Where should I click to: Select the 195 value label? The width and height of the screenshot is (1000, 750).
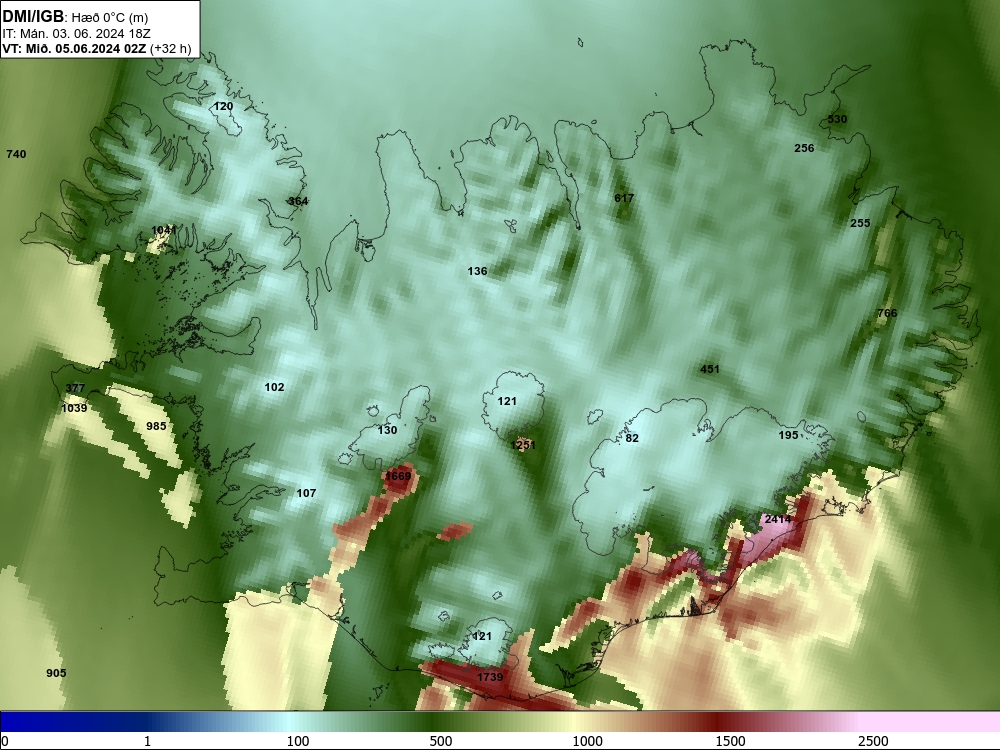click(x=788, y=435)
